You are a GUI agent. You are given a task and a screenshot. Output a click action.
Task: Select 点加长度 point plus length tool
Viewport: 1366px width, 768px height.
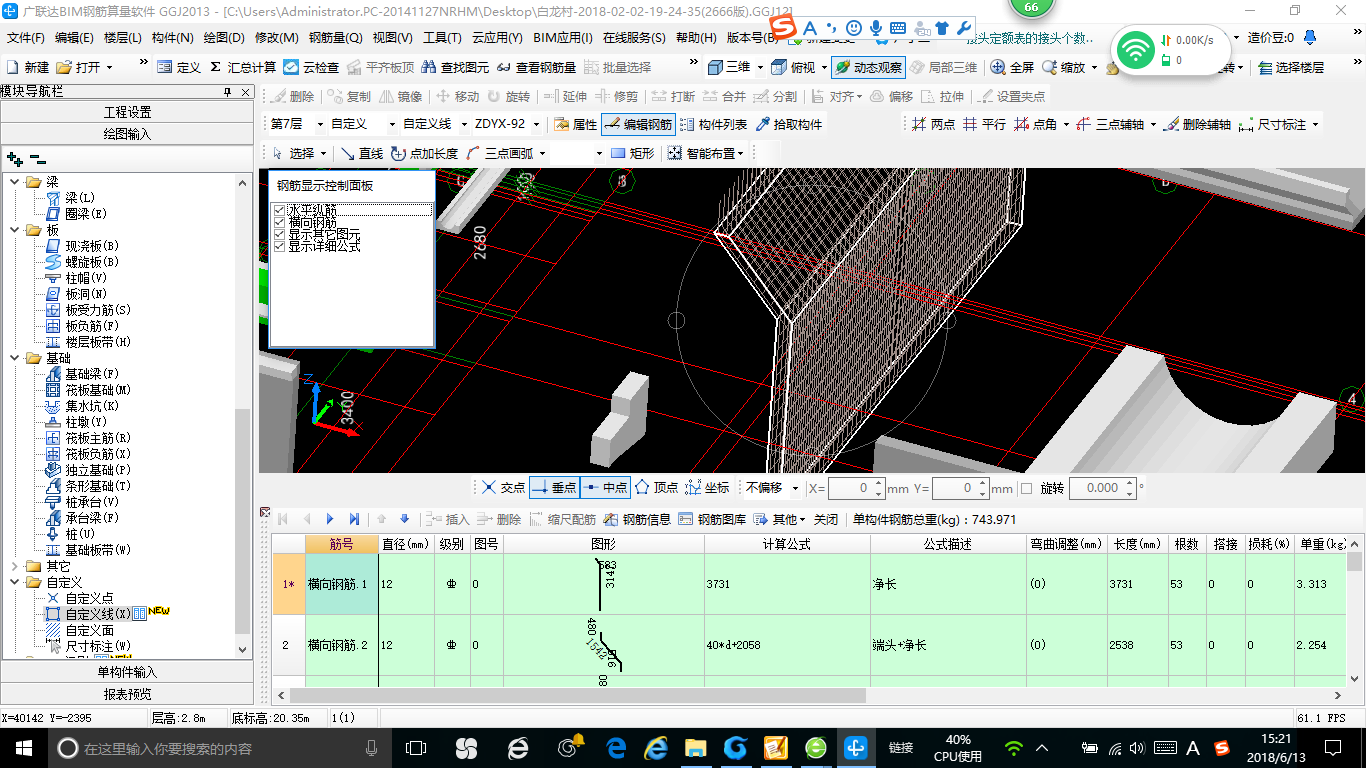pyautogui.click(x=424, y=153)
